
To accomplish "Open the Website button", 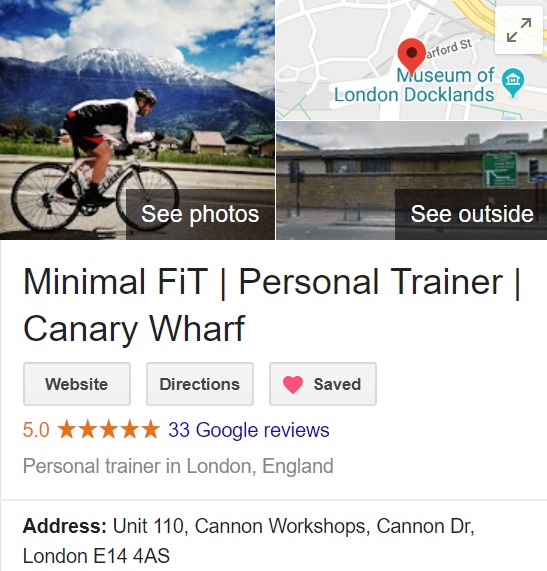I will click(77, 384).
